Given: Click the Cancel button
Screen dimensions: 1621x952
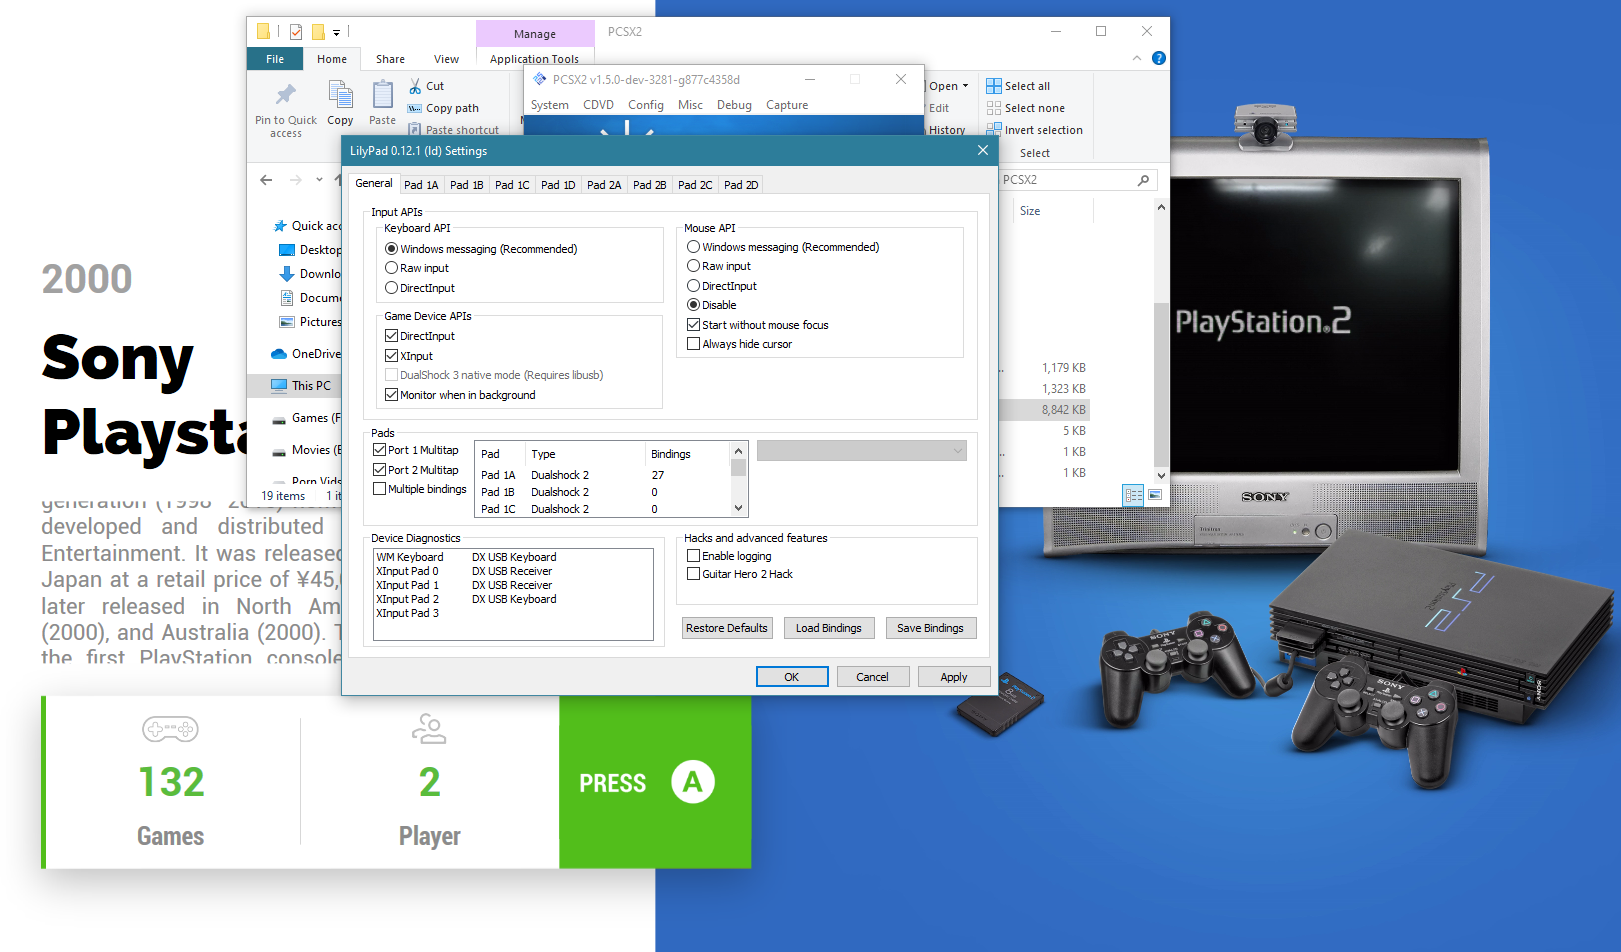Looking at the screenshot, I should point(872,677).
